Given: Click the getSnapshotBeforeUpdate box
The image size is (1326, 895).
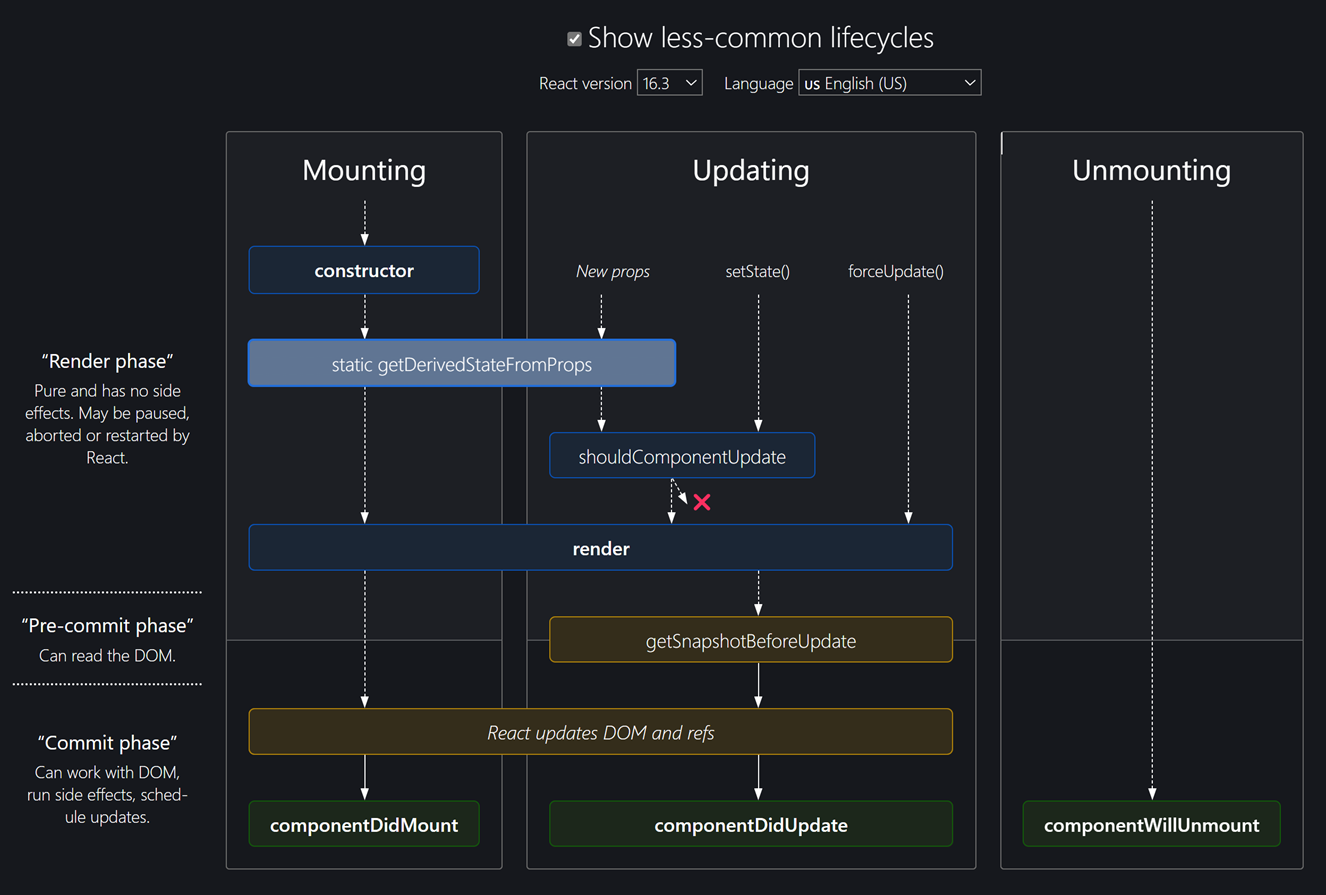Looking at the screenshot, I should [751, 640].
